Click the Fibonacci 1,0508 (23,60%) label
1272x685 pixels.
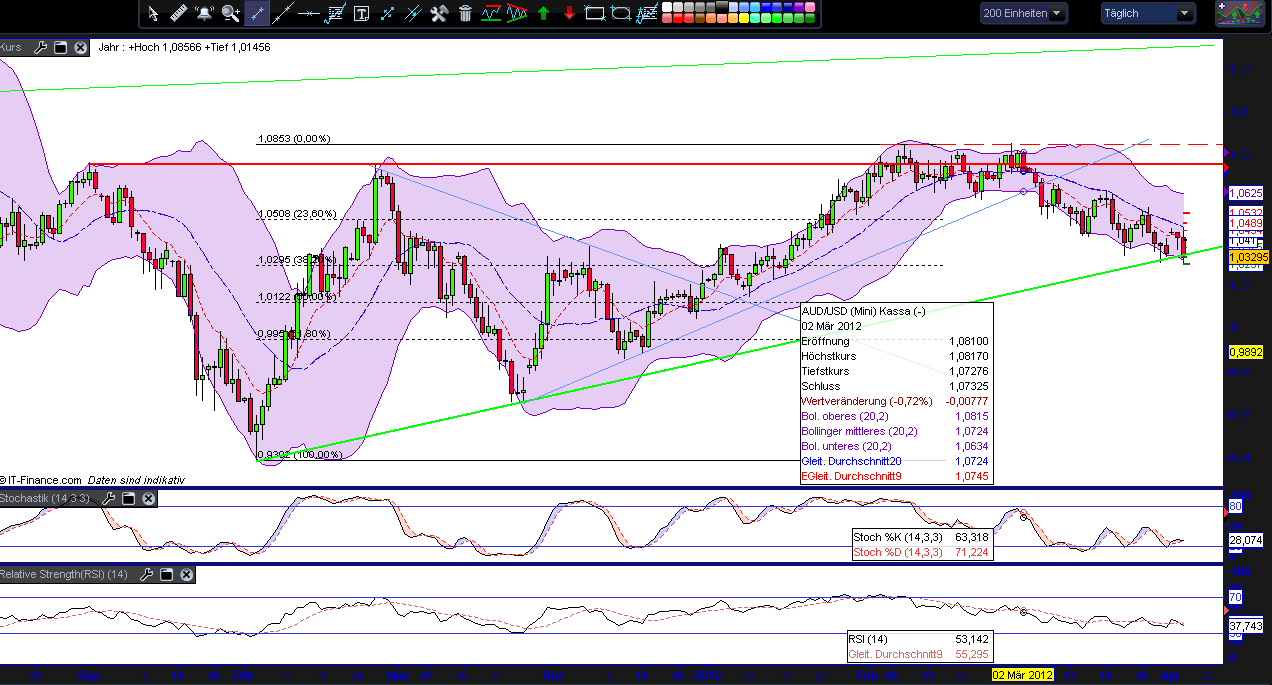(297, 213)
